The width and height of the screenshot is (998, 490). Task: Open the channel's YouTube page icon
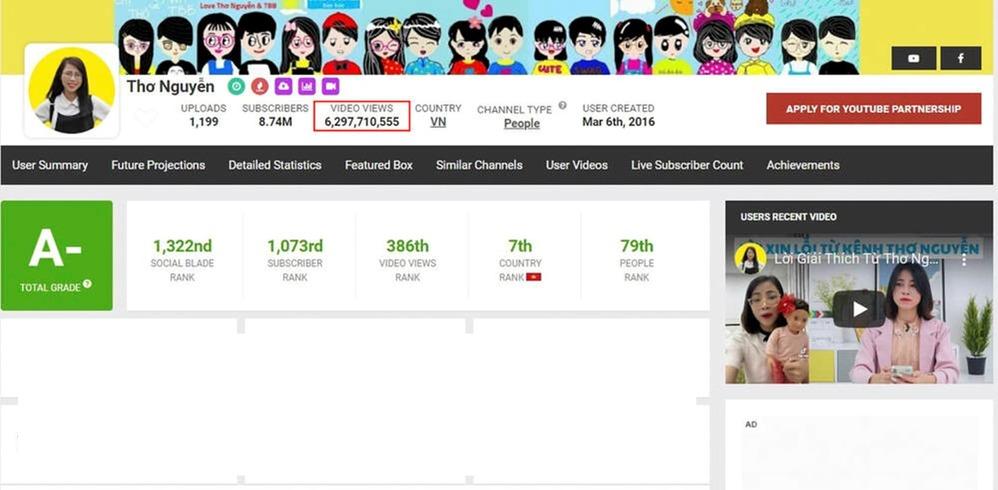click(913, 59)
